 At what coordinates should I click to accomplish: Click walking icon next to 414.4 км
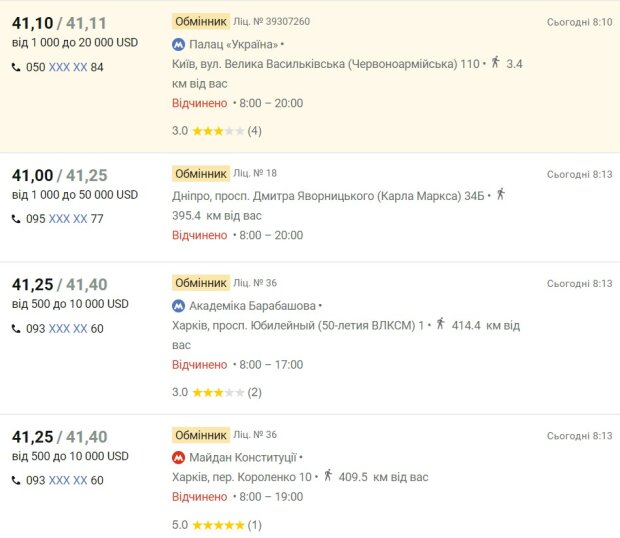click(x=439, y=325)
